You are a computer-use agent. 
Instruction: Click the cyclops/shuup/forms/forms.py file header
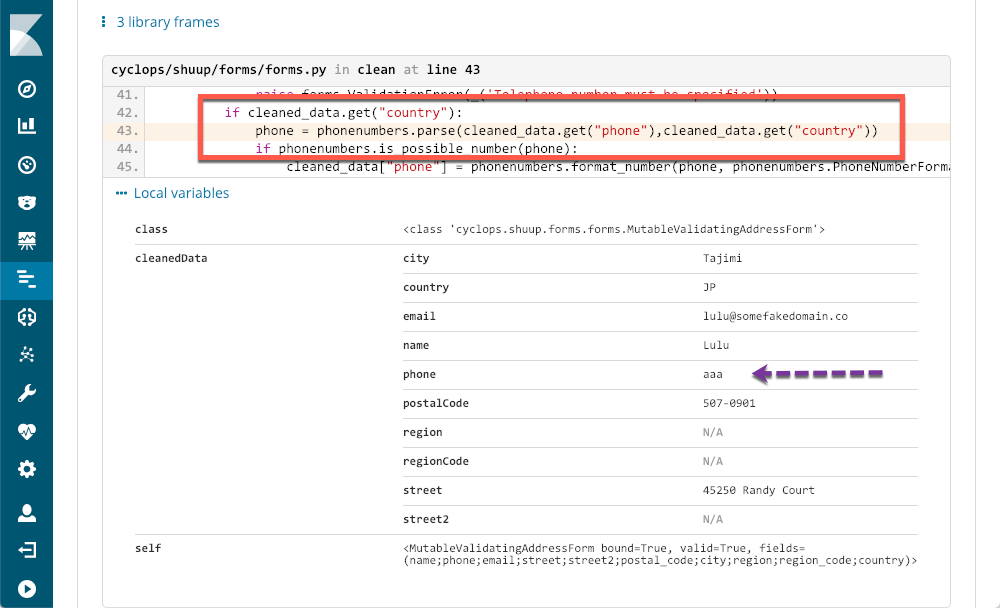220,70
